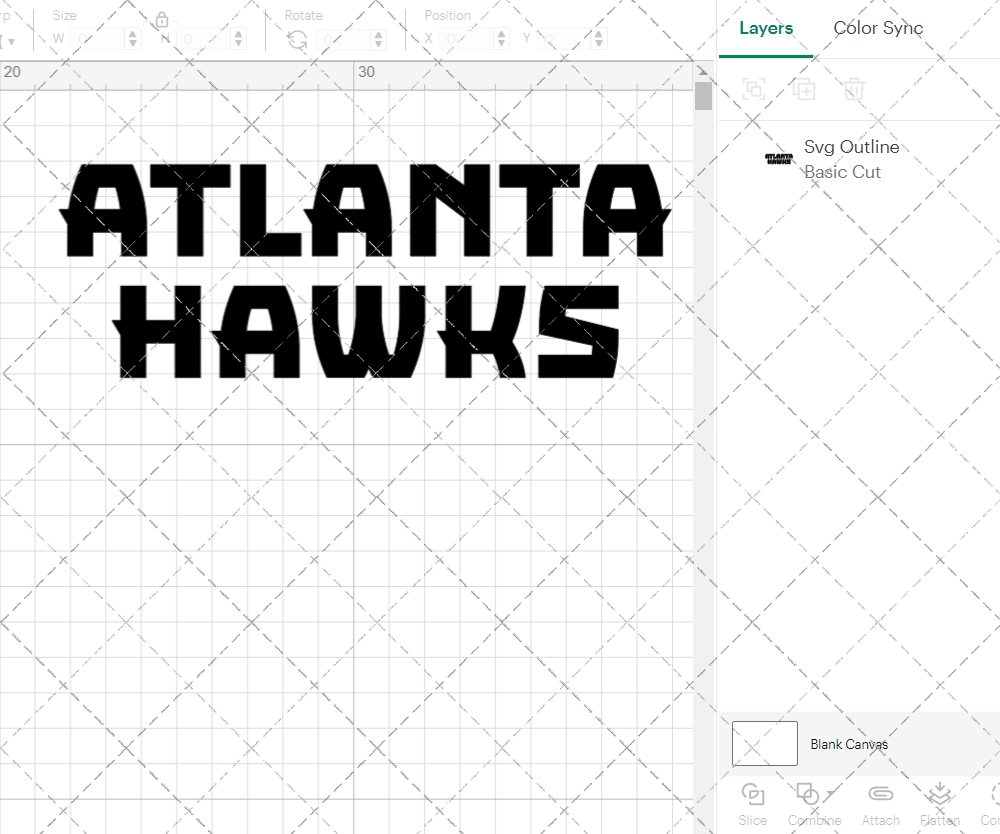Click the Position X stepper arrows
Viewport: 1000px width, 834px height.
(502, 39)
